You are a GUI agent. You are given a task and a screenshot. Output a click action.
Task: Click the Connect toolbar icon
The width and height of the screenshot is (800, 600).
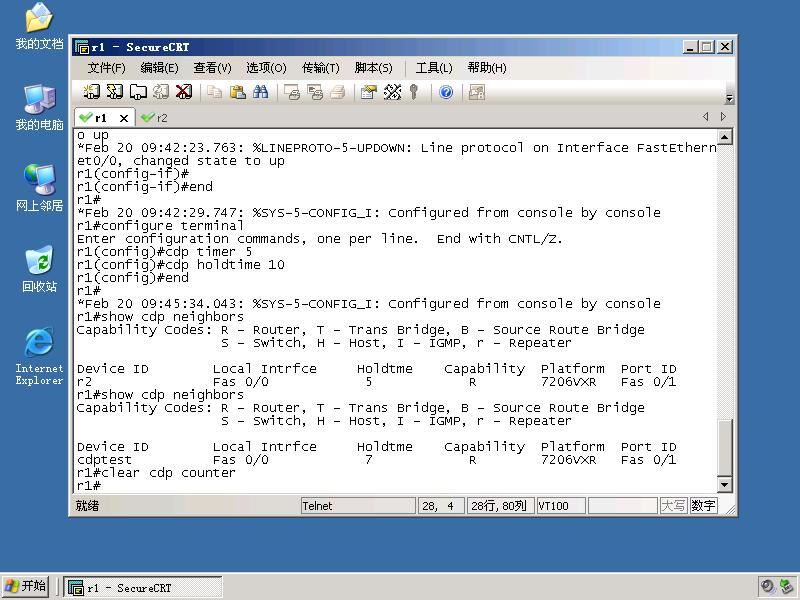click(x=92, y=92)
